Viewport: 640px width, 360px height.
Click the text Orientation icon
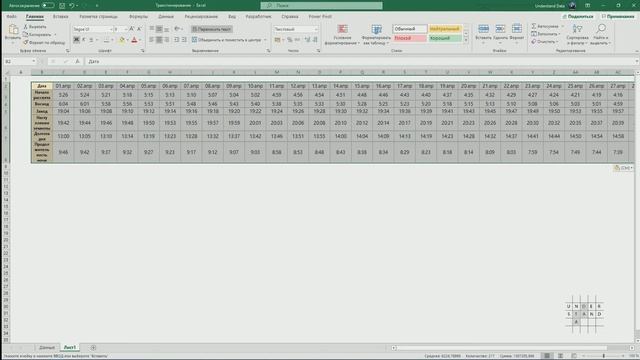(x=177, y=29)
